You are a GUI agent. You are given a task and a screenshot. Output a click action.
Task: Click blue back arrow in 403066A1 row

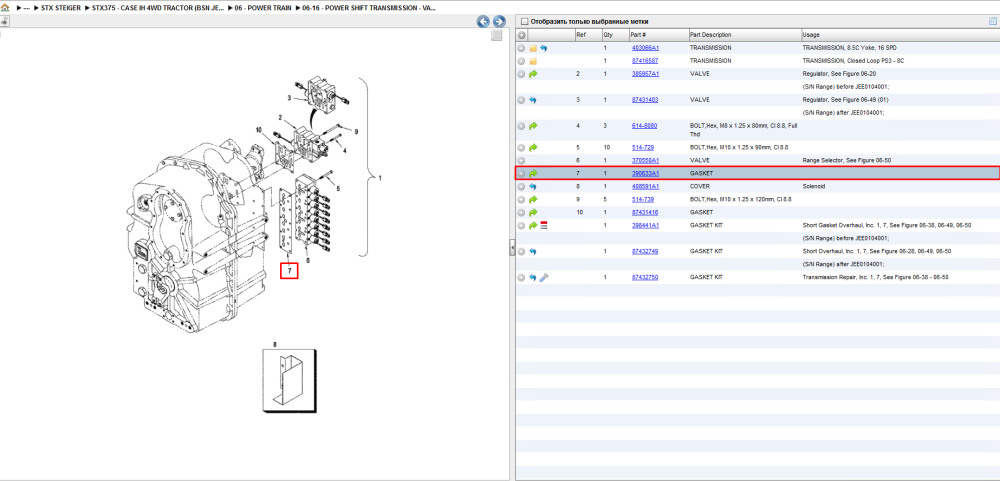(x=544, y=48)
